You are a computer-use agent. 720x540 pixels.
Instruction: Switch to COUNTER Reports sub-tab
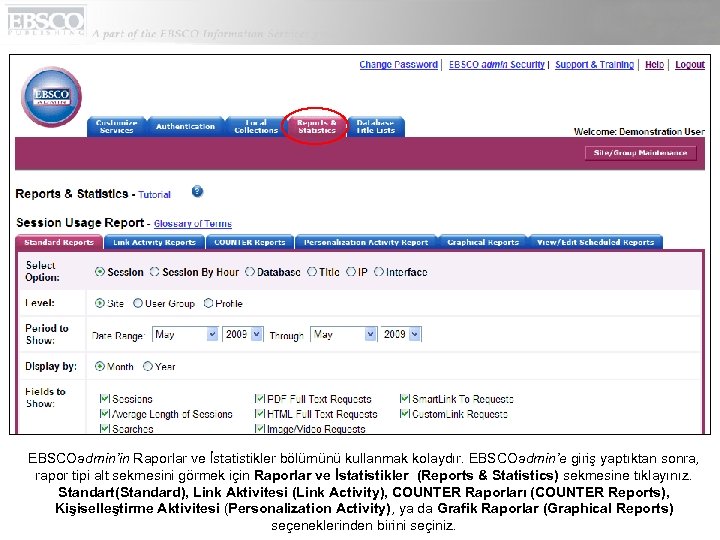click(250, 242)
